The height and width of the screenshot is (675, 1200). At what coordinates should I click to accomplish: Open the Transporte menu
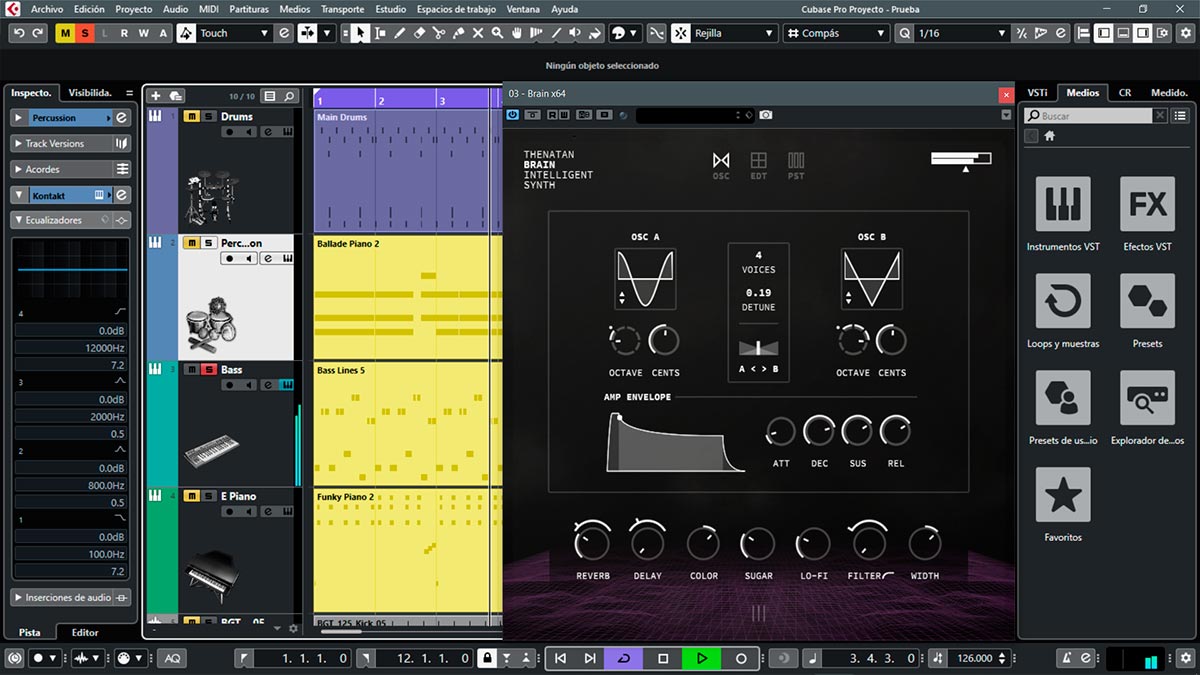pos(342,9)
